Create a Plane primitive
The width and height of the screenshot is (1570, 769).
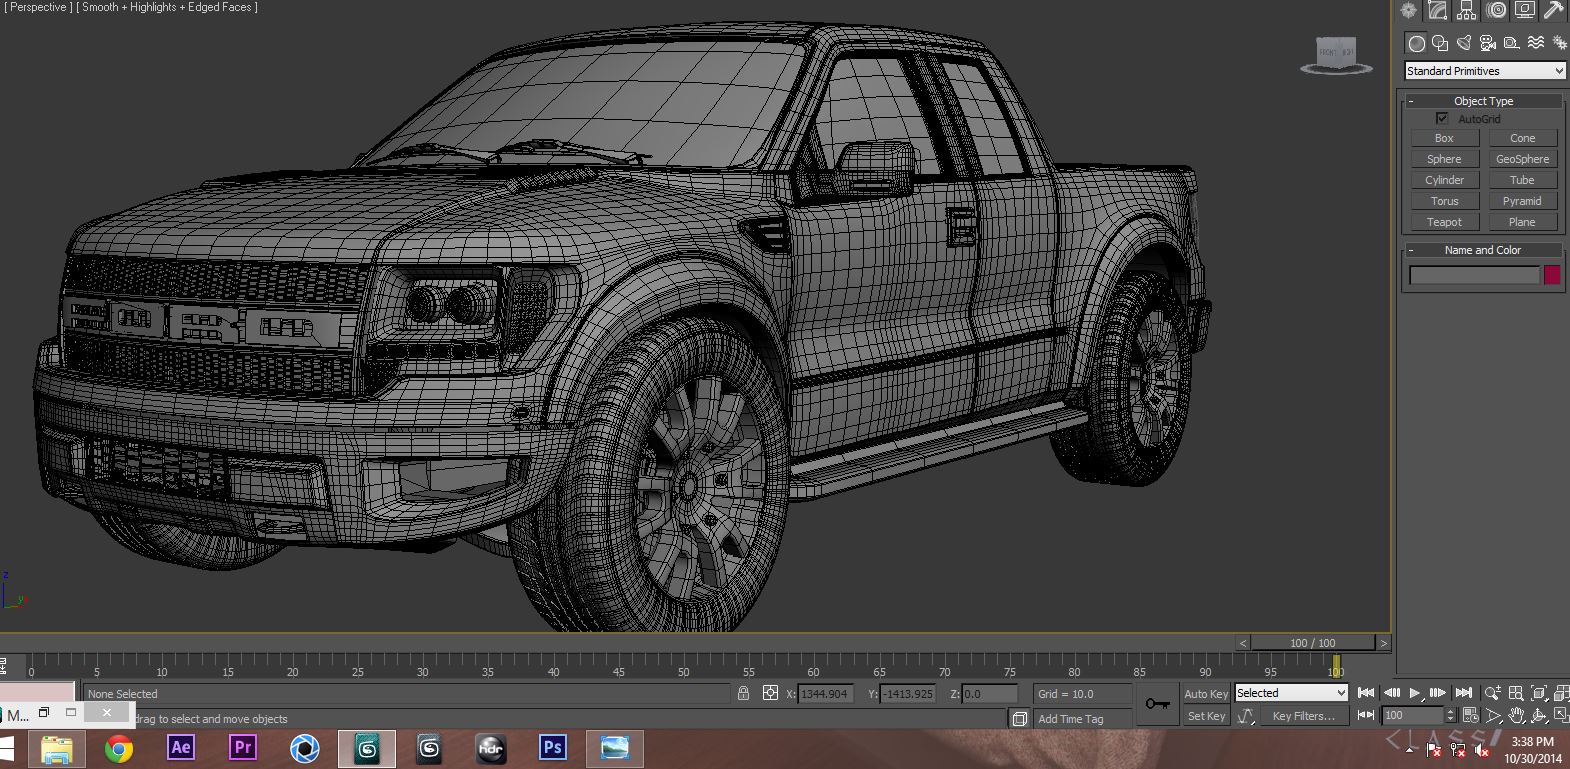[1523, 222]
